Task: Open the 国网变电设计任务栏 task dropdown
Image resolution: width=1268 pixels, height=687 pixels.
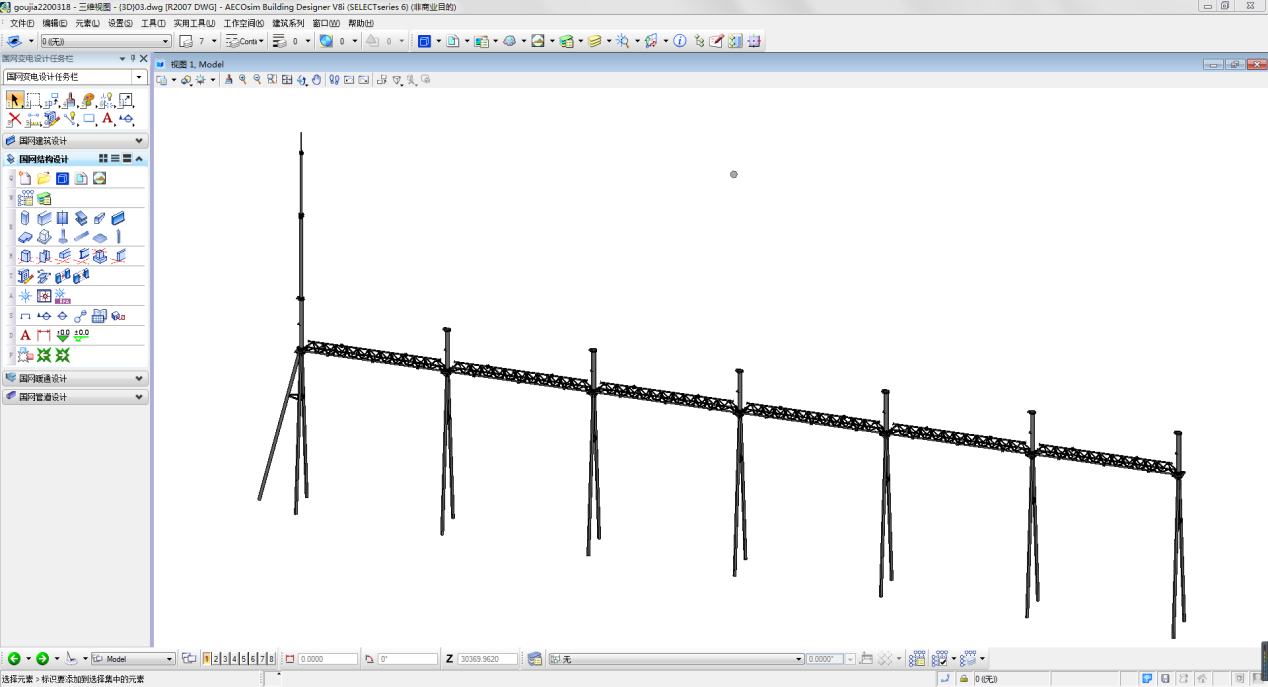Action: click(x=139, y=77)
